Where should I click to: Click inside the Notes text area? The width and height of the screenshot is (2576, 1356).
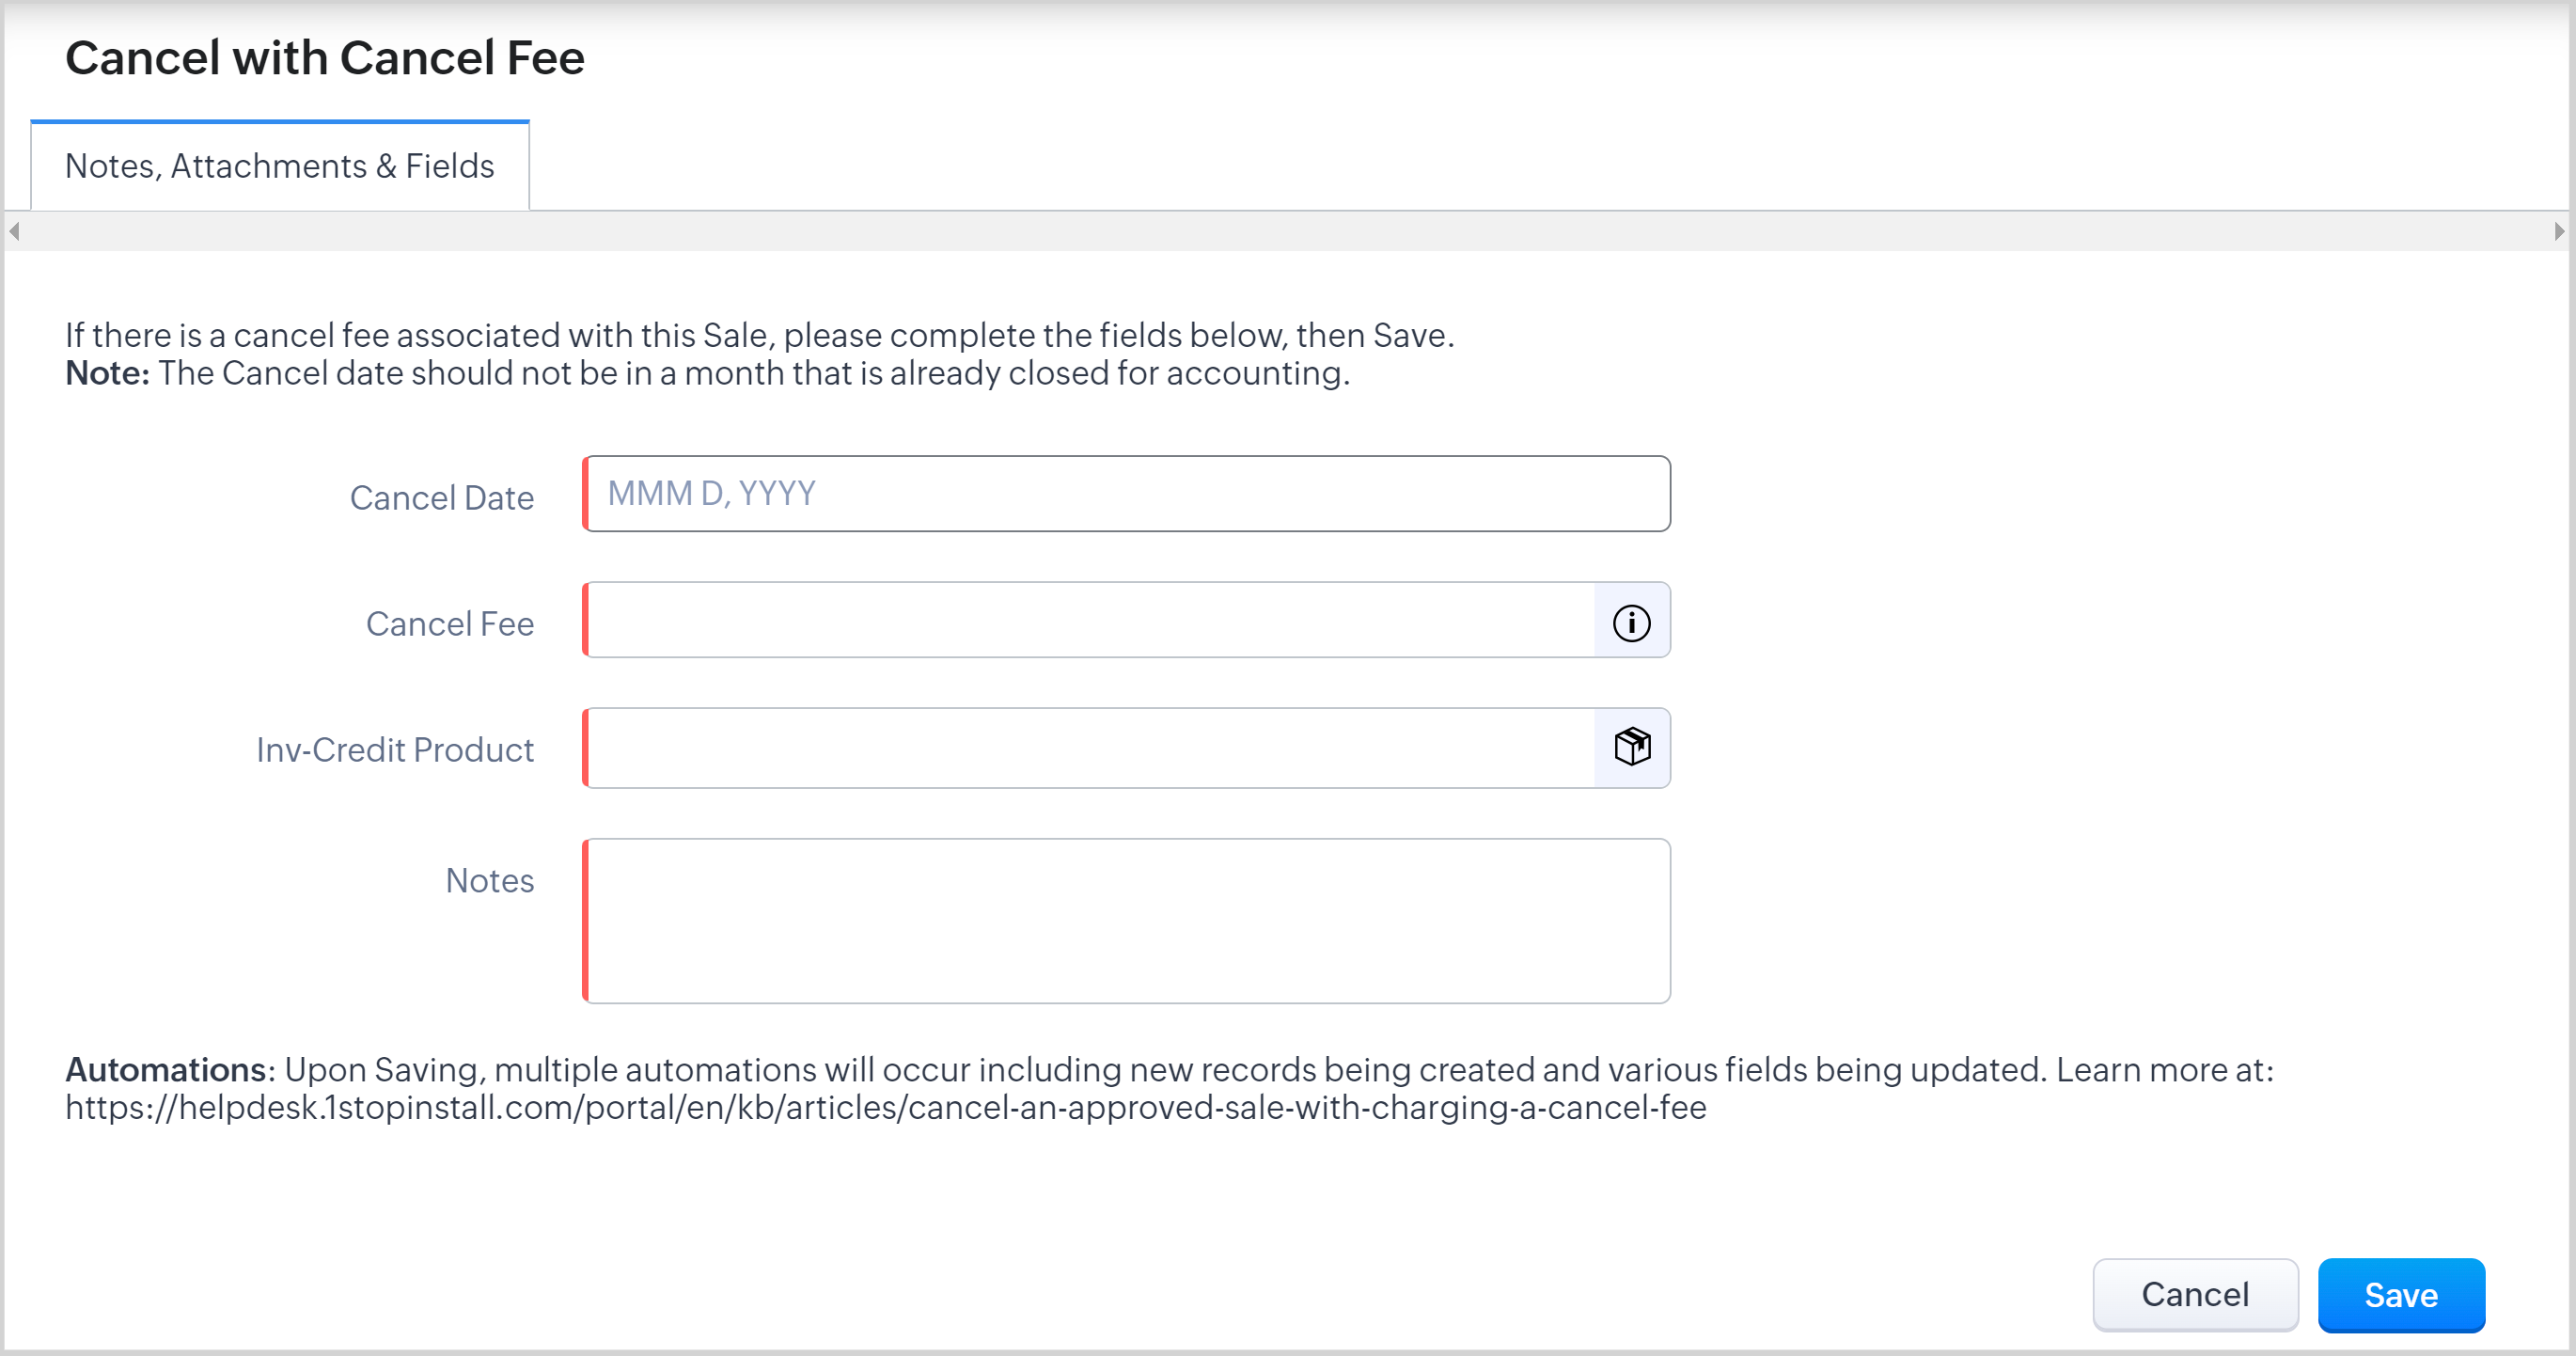pyautogui.click(x=1126, y=920)
